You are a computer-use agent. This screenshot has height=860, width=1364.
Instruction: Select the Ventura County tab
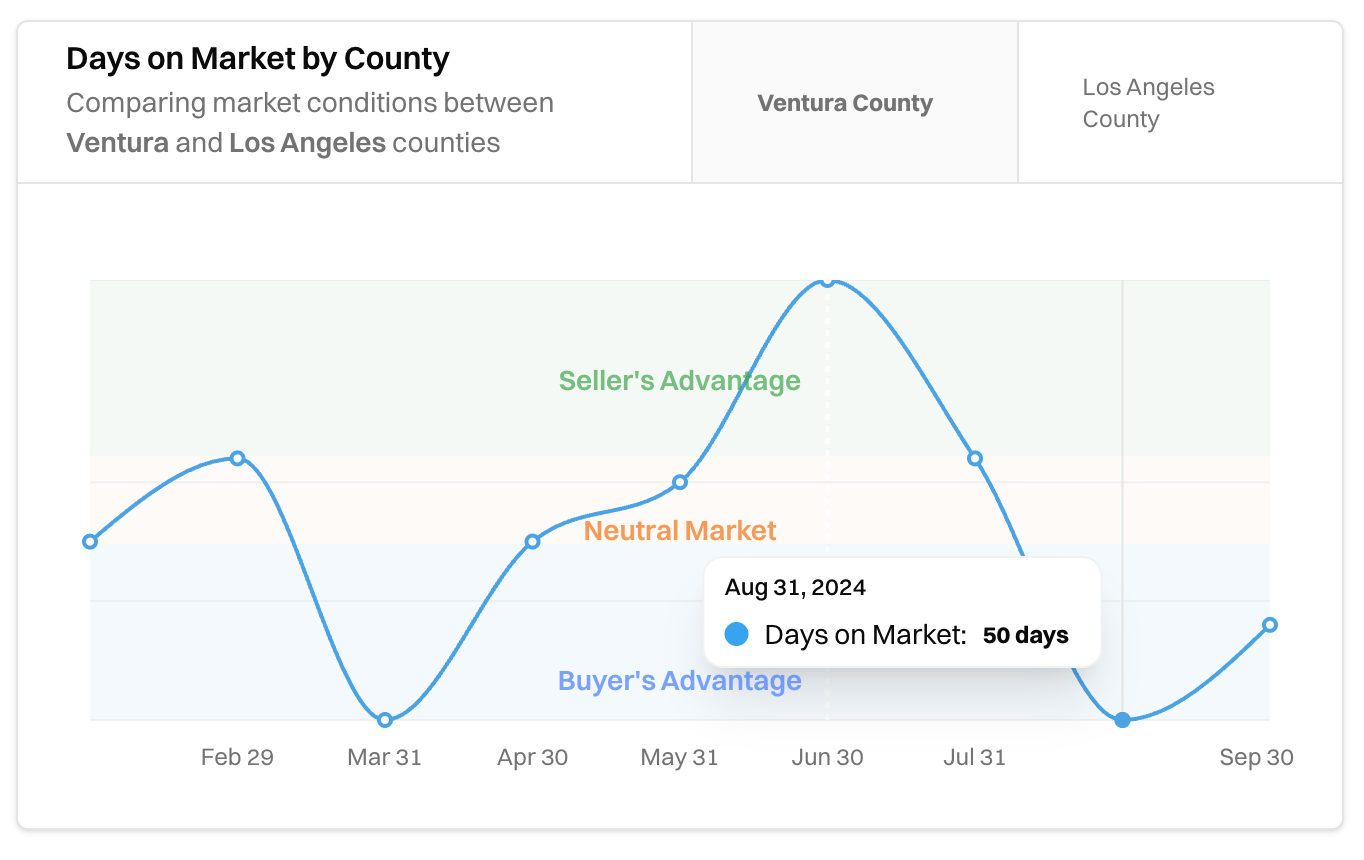[x=845, y=103]
